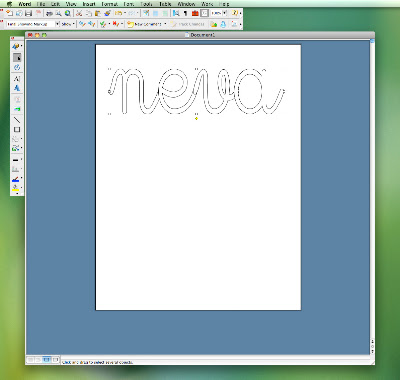Click the Select Browse Object button
The image size is (400, 380).
[x=372, y=346]
